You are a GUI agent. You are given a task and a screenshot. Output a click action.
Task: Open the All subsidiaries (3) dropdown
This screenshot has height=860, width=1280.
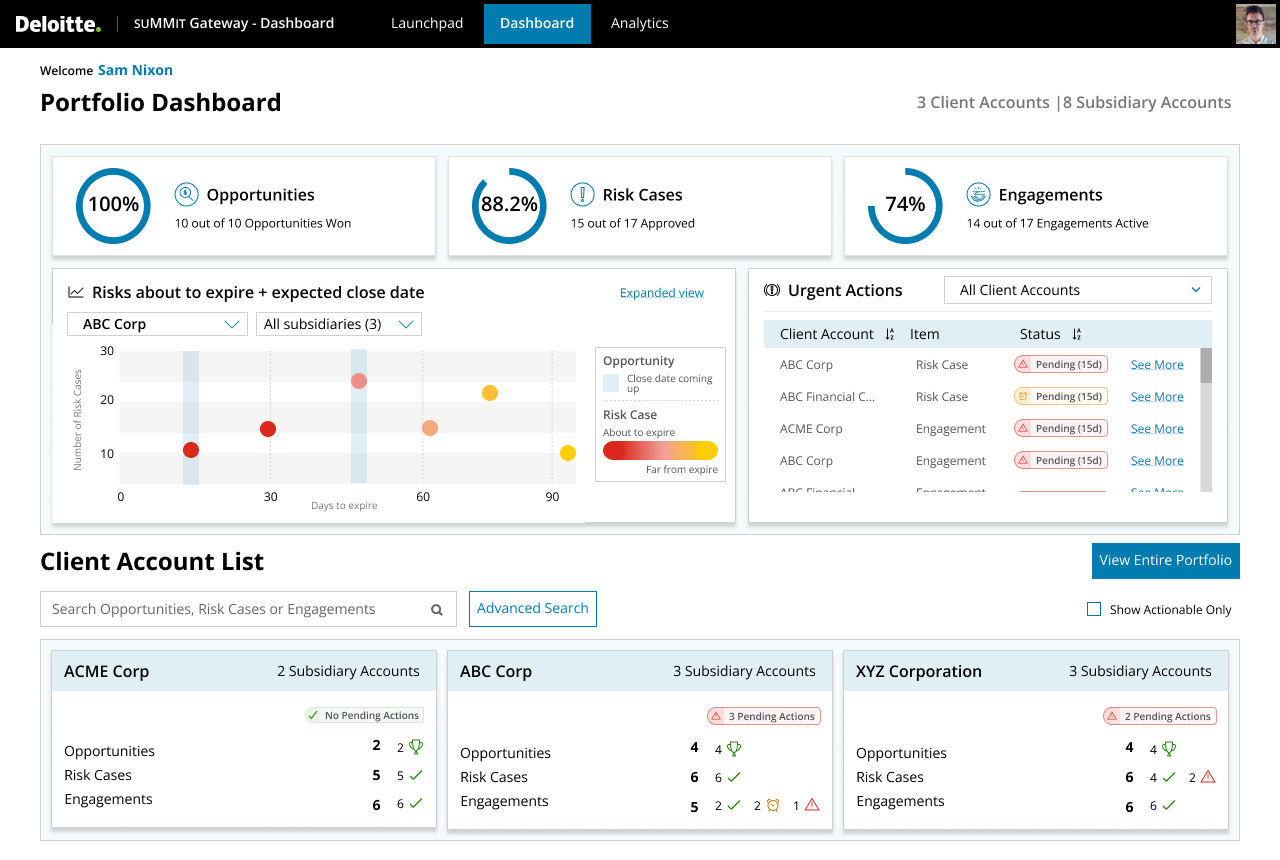point(339,324)
